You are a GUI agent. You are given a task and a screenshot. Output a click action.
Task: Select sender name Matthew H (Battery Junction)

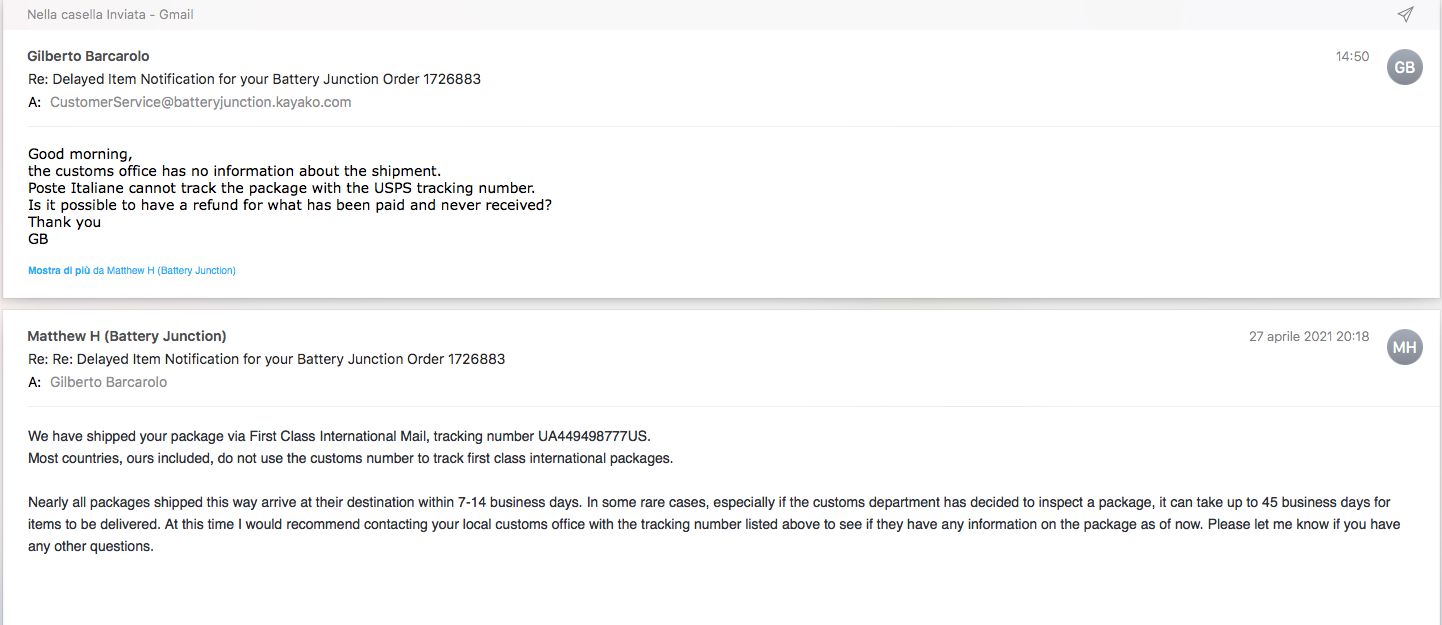point(127,336)
